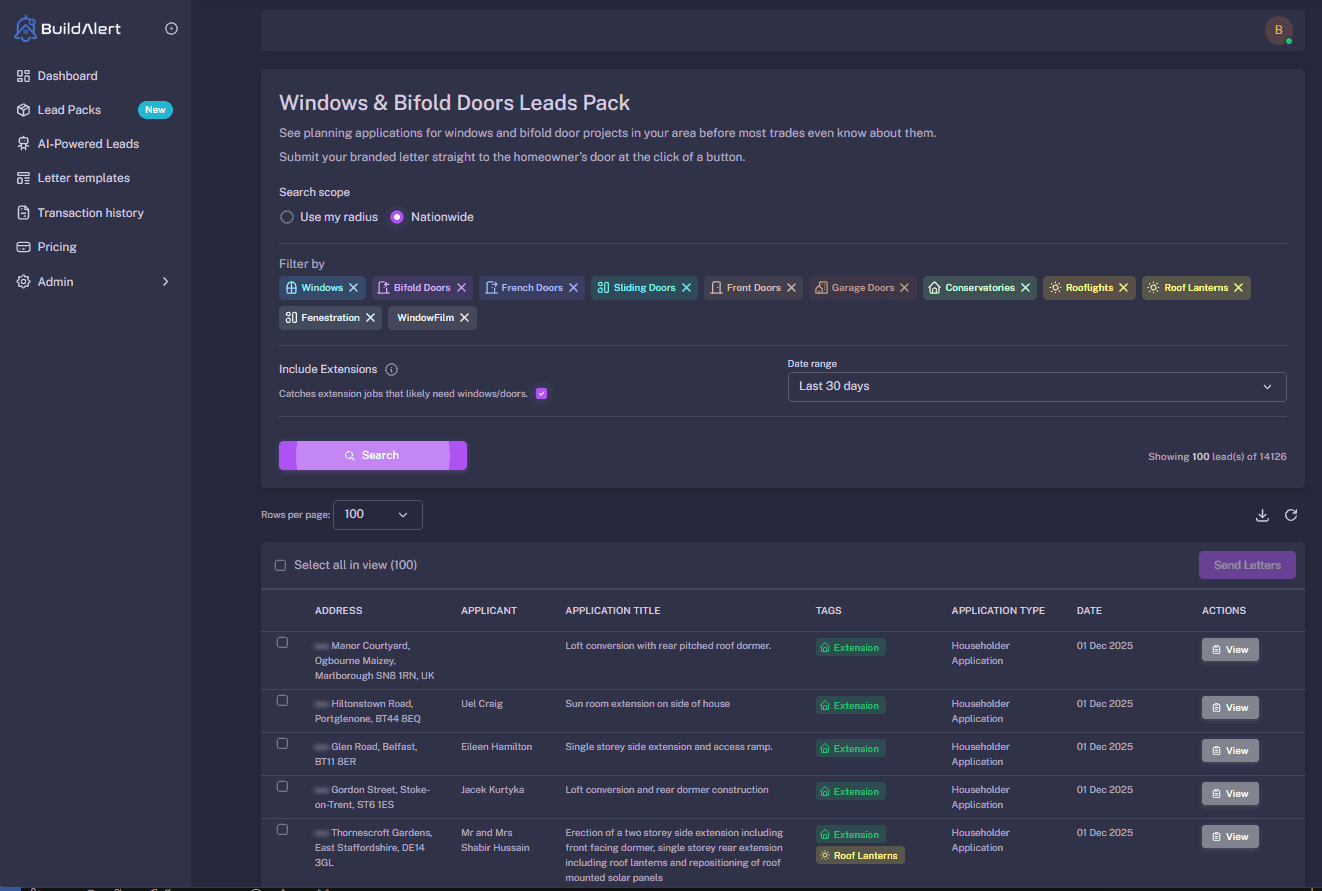Screen dimensions: 1322x891
Task: Remove the Bifold Doors filter tag
Action: (460, 287)
